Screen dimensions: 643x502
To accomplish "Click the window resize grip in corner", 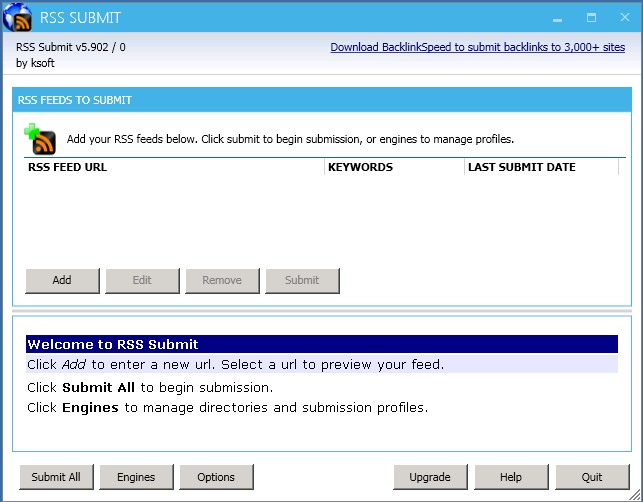I will tap(634, 494).
